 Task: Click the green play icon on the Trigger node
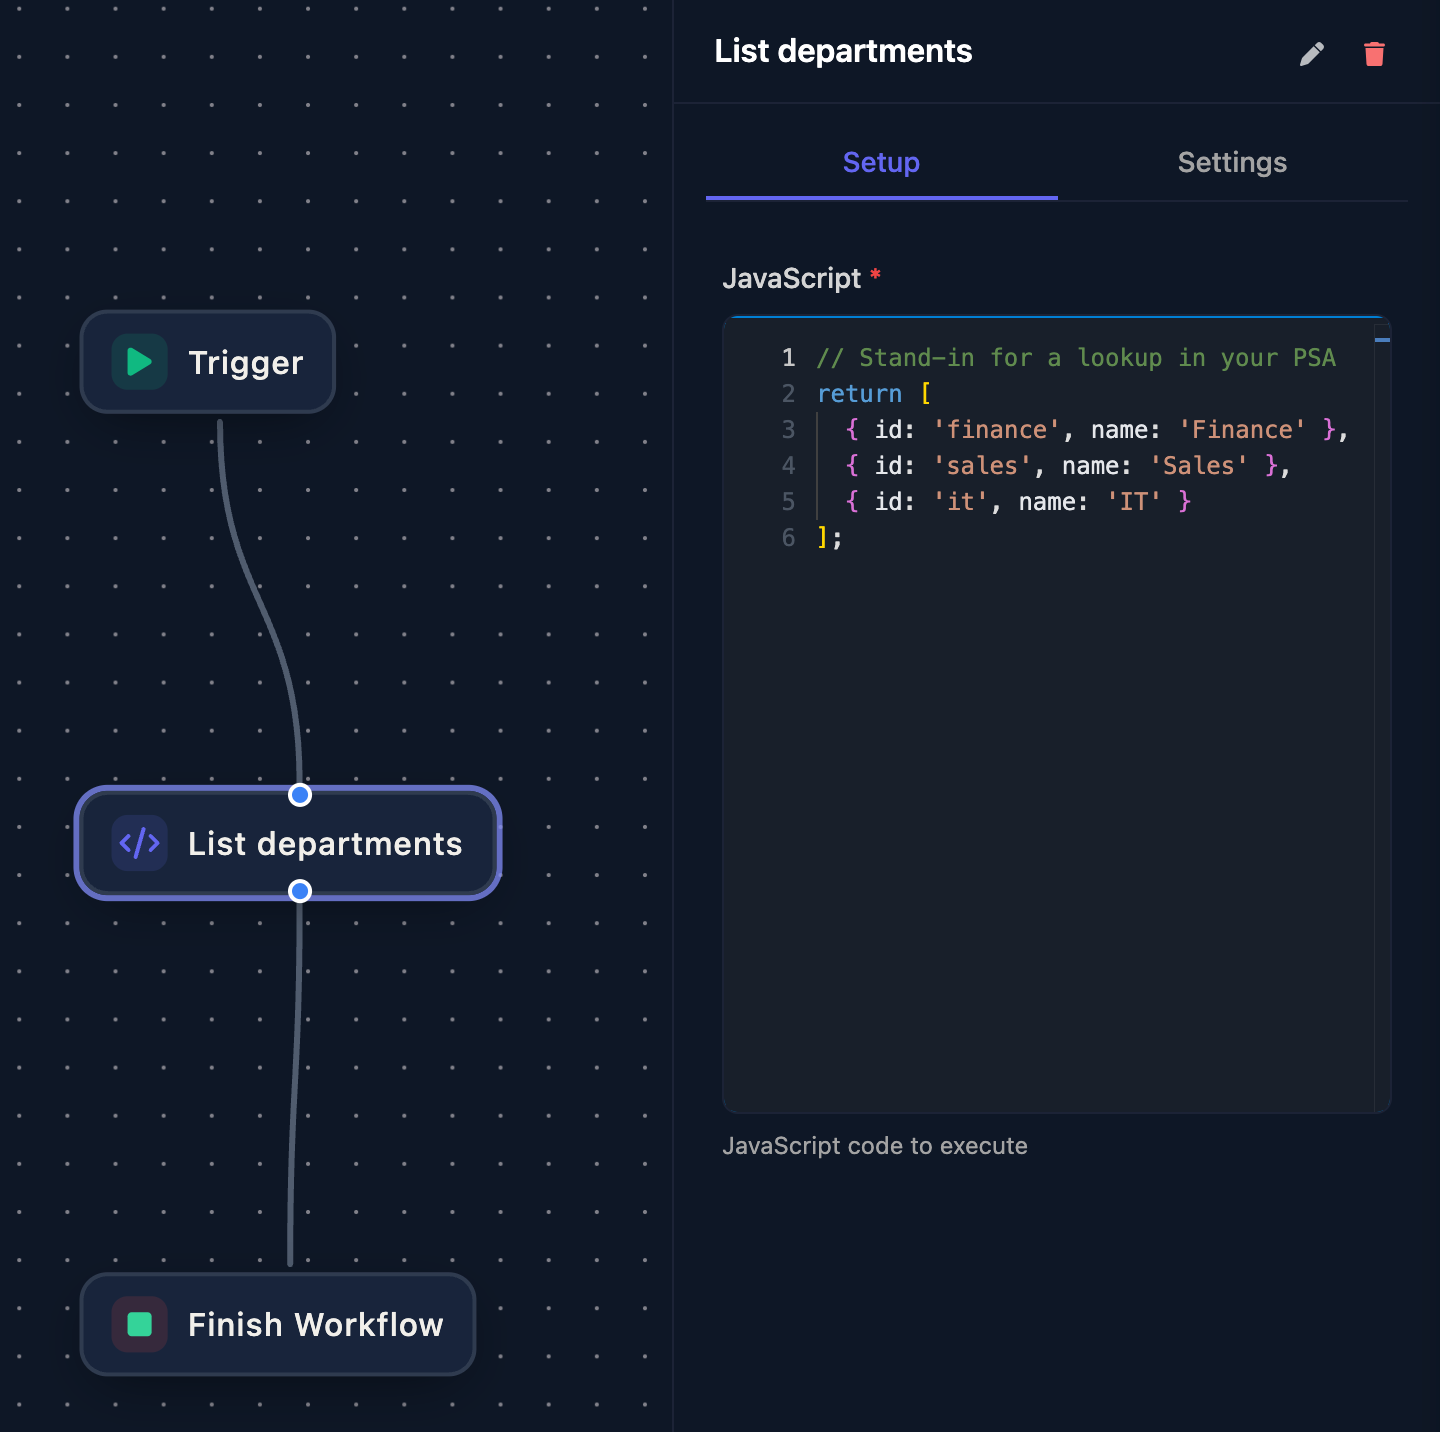[140, 362]
